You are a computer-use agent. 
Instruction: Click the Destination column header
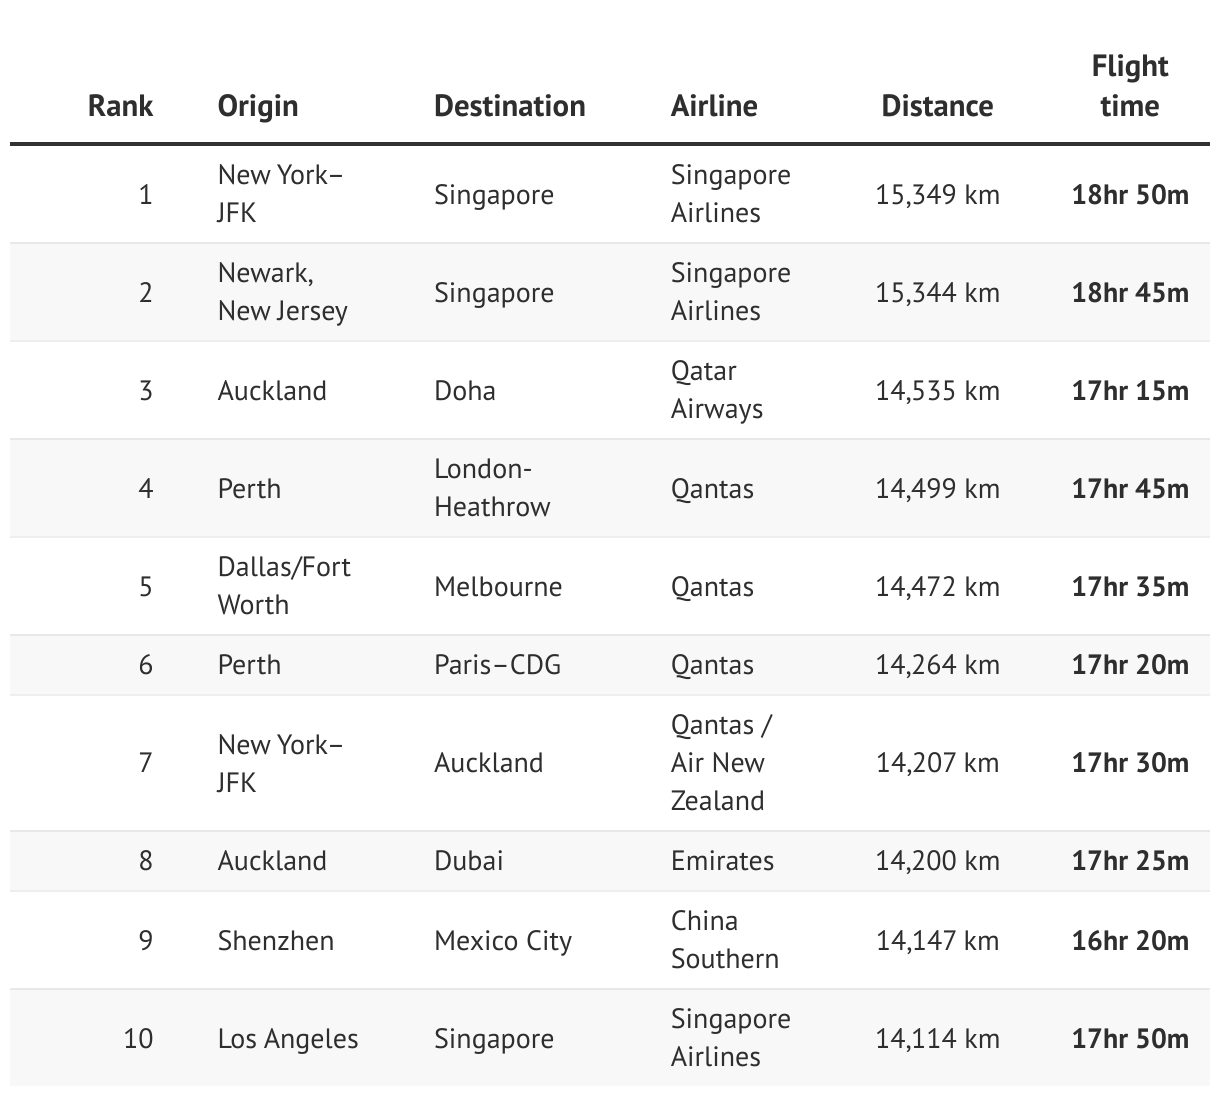pyautogui.click(x=509, y=106)
